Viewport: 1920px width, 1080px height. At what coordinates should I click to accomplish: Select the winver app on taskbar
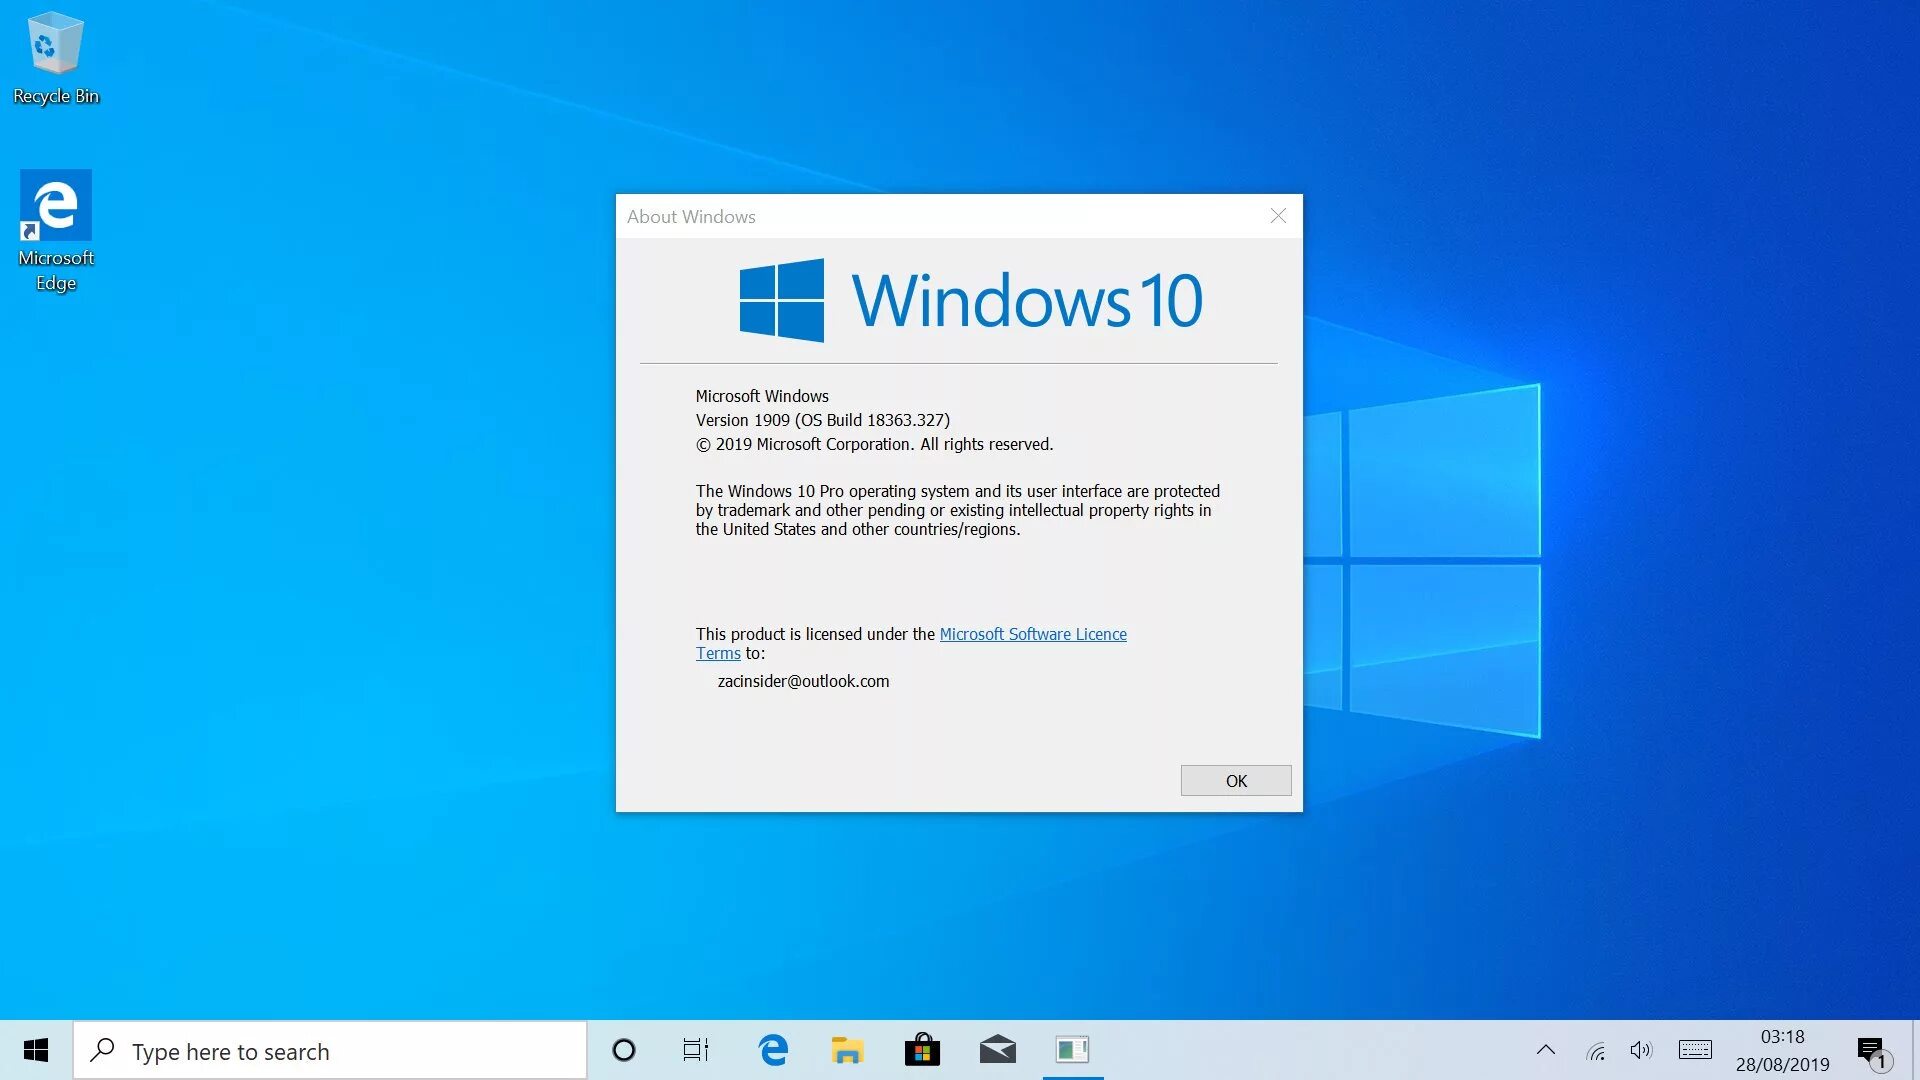tap(1072, 1050)
